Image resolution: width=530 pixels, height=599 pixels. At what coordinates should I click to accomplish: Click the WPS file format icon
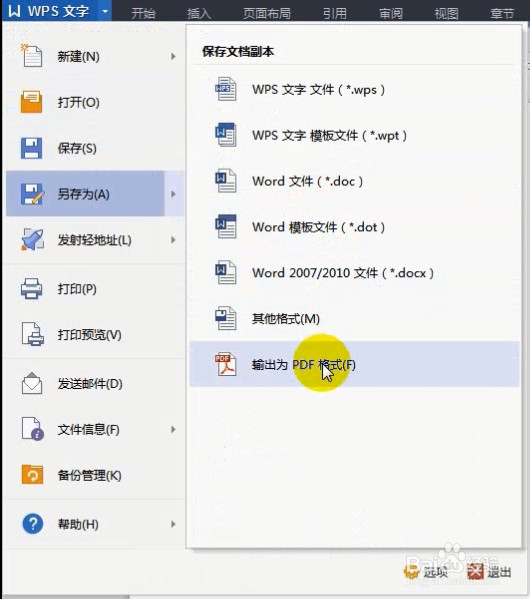225,89
